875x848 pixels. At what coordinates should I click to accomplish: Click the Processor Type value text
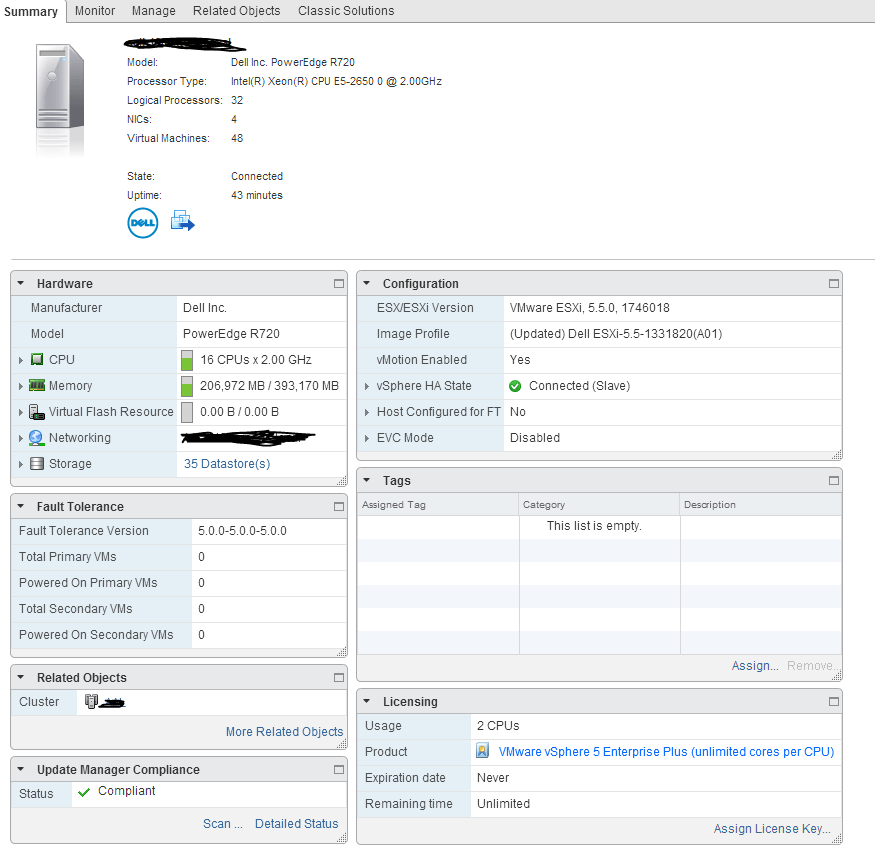[x=336, y=81]
